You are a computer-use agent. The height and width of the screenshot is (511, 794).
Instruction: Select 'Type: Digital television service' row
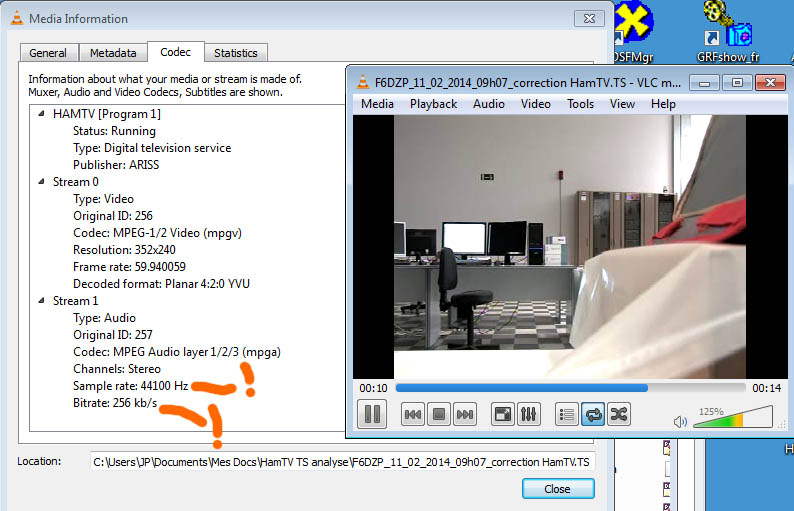tap(152, 148)
